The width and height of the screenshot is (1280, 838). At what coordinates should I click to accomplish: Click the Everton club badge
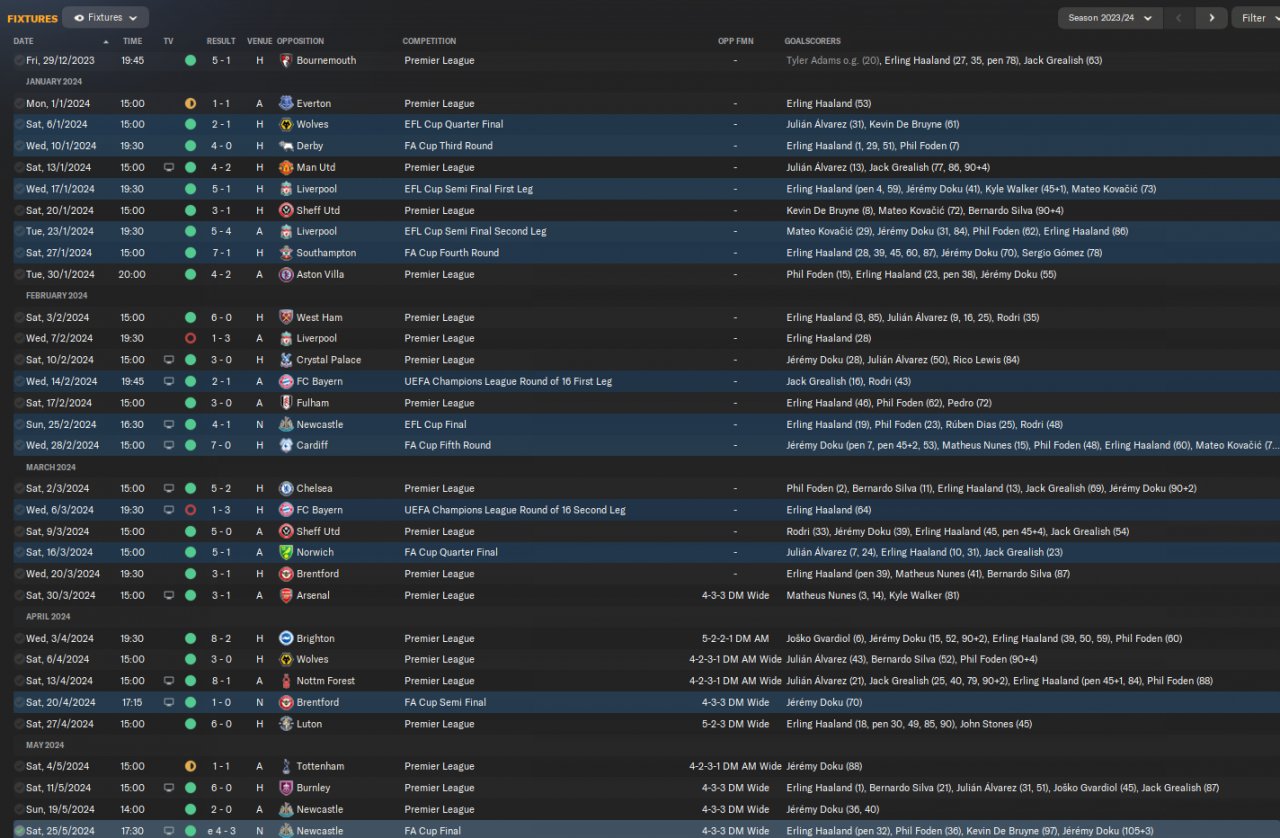(286, 104)
